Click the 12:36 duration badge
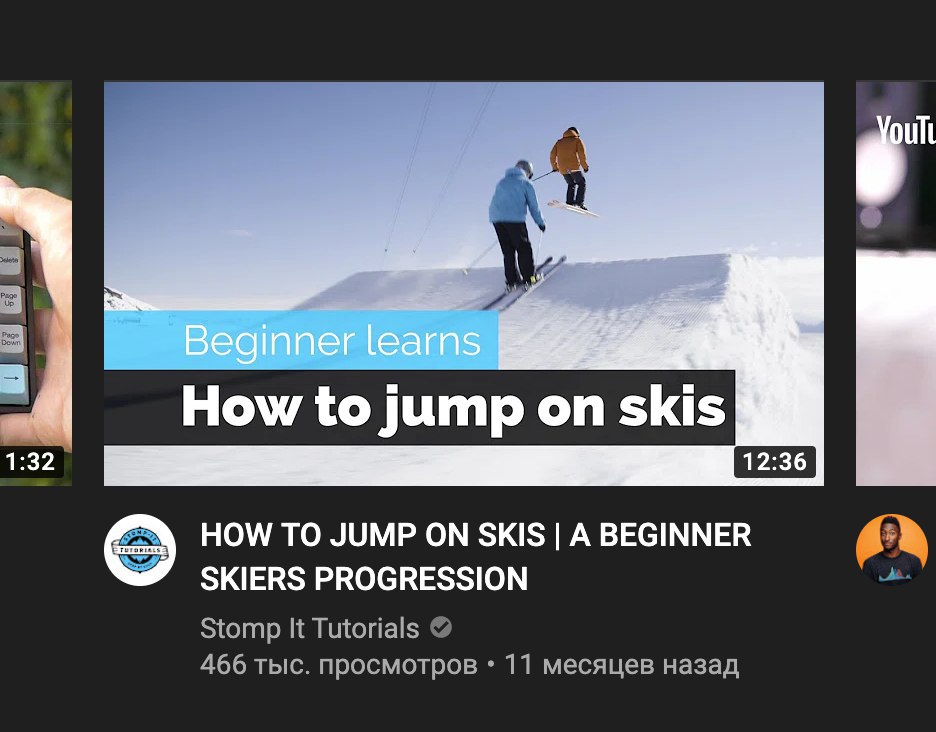Image resolution: width=936 pixels, height=732 pixels. [774, 462]
